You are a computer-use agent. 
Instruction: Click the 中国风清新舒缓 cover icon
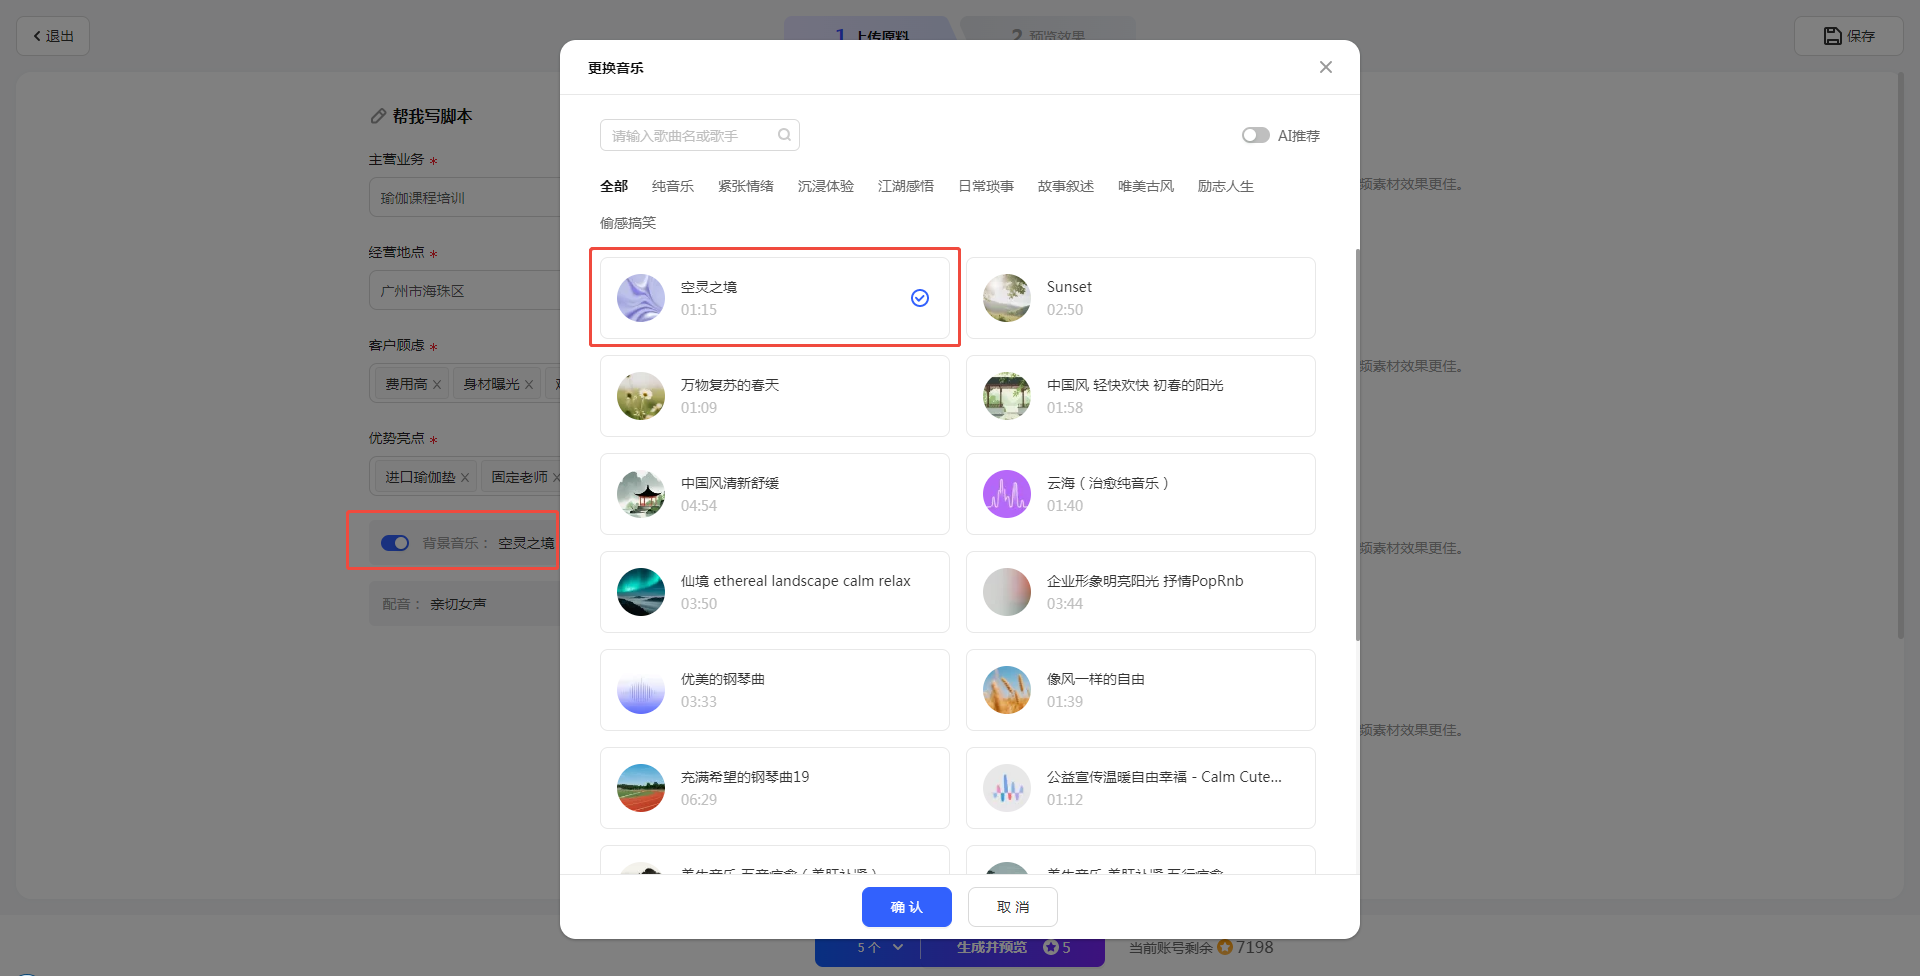click(x=641, y=494)
